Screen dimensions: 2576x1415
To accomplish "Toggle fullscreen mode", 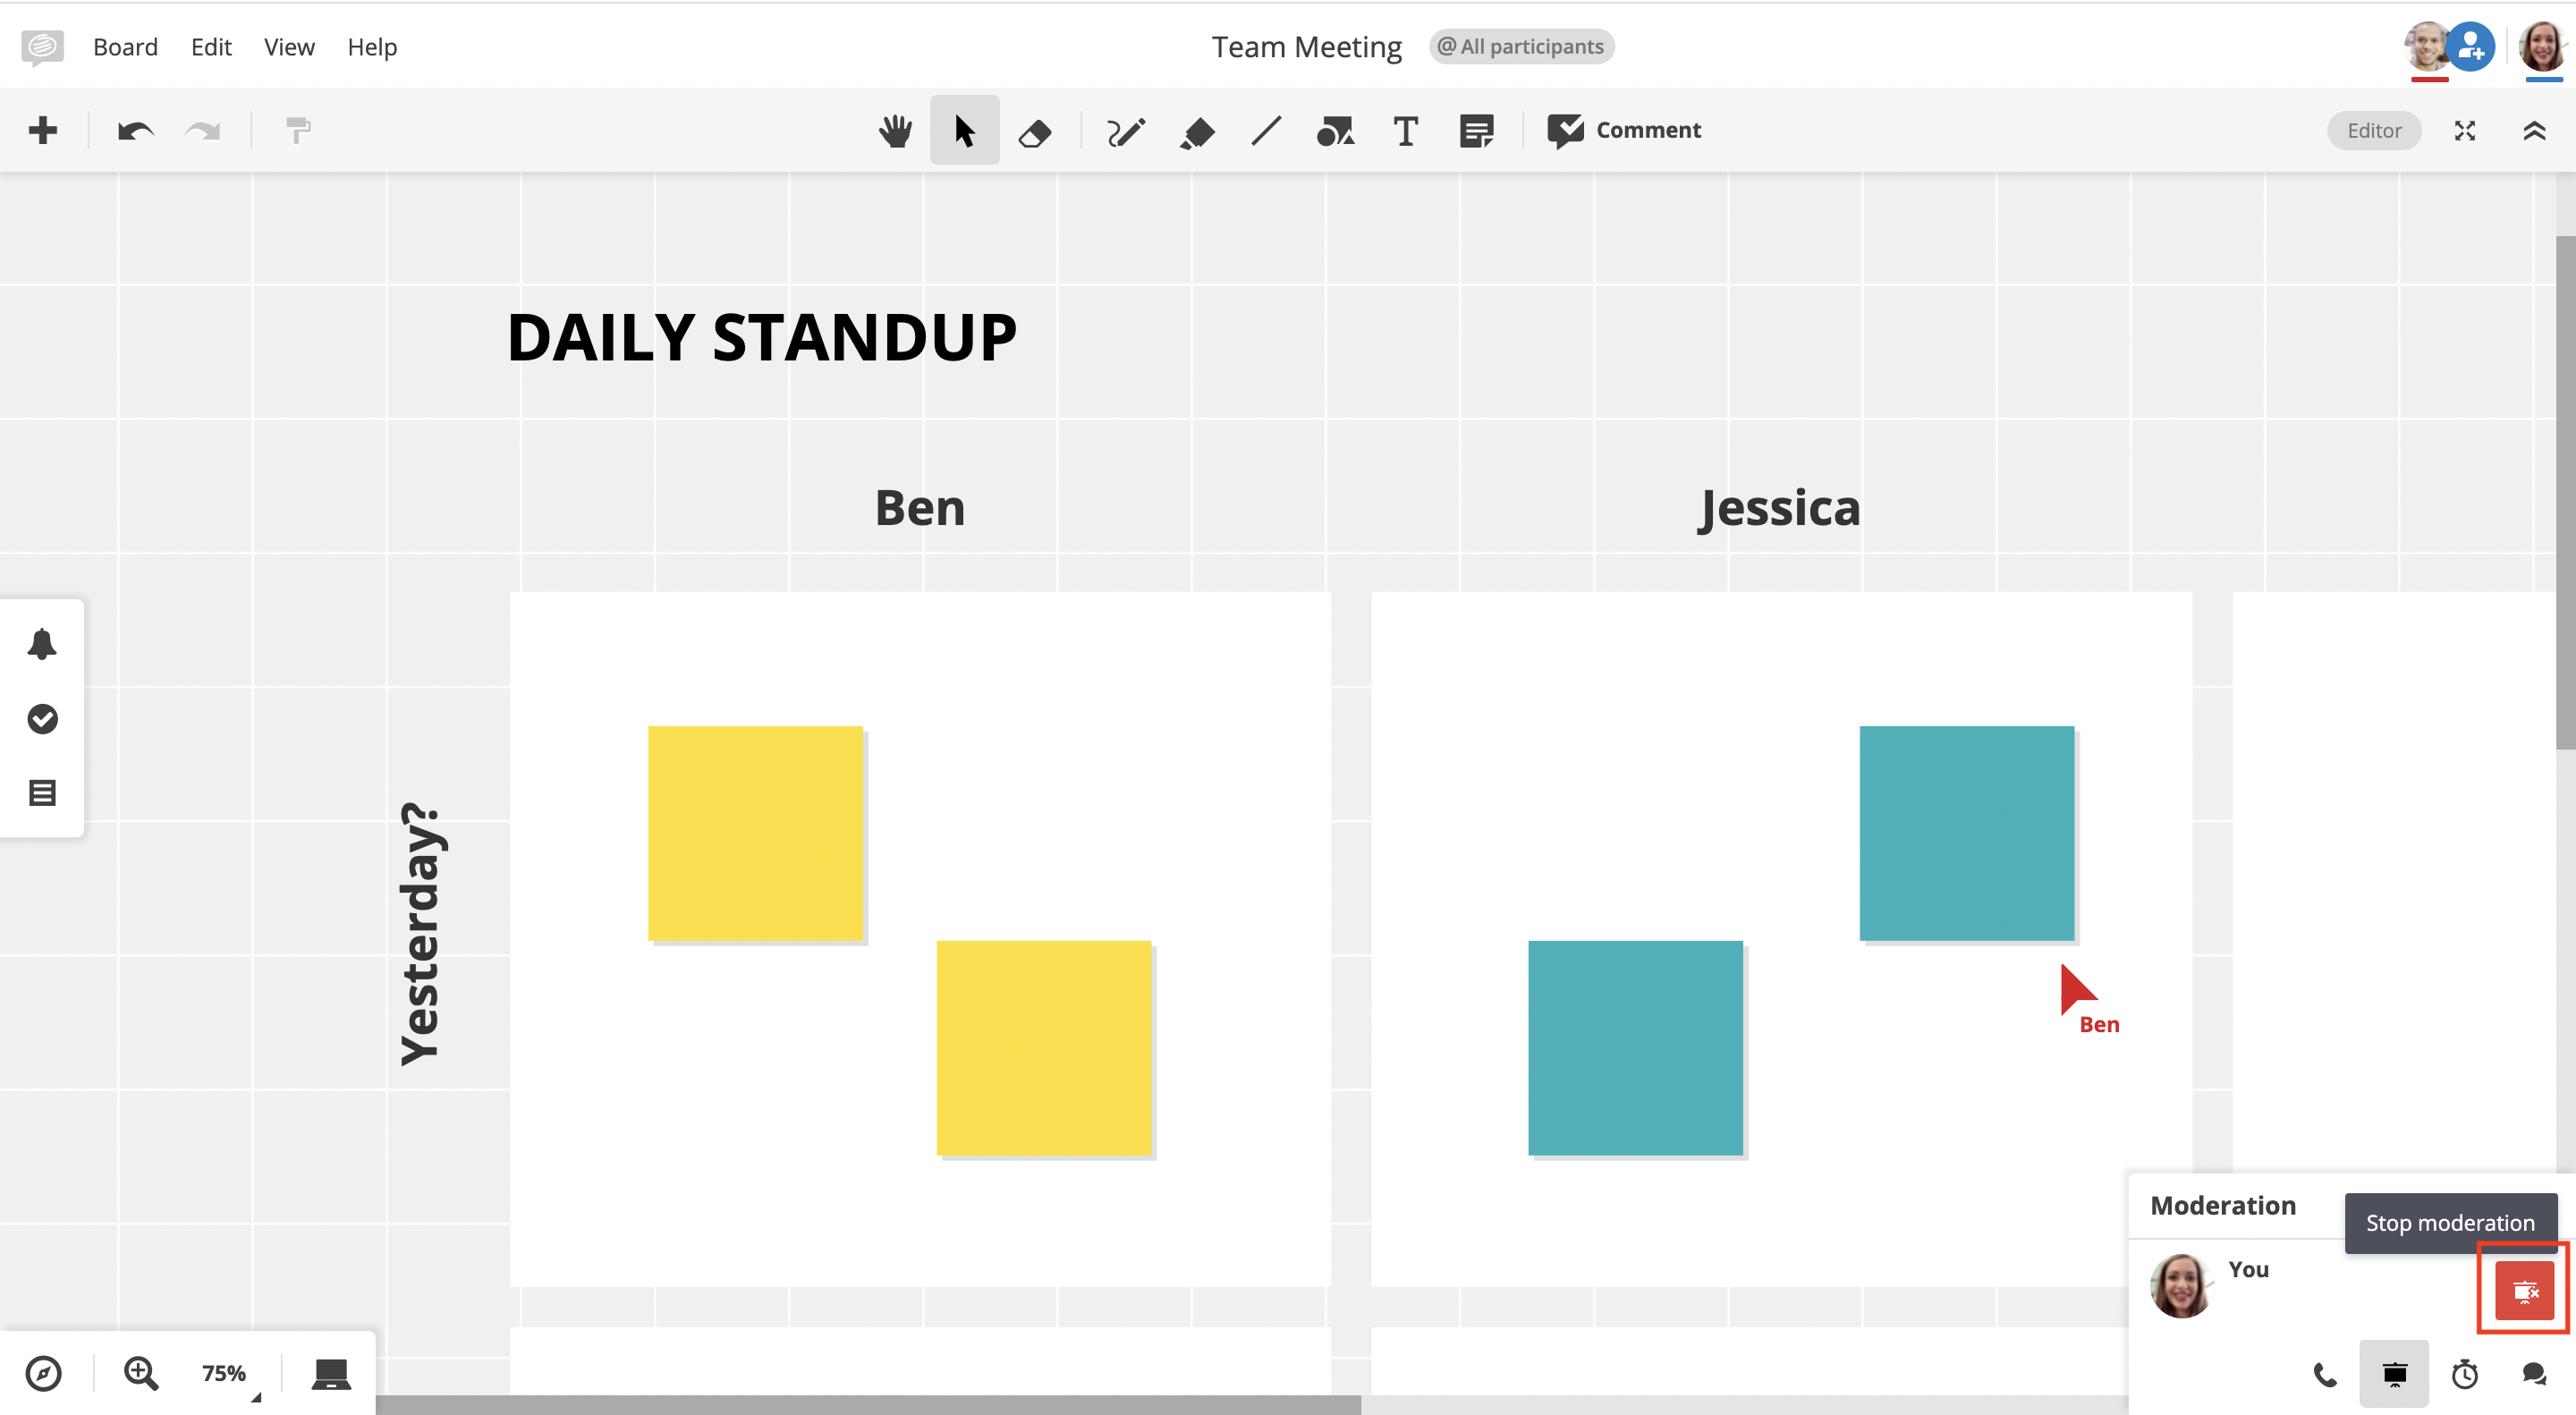I will (2464, 131).
